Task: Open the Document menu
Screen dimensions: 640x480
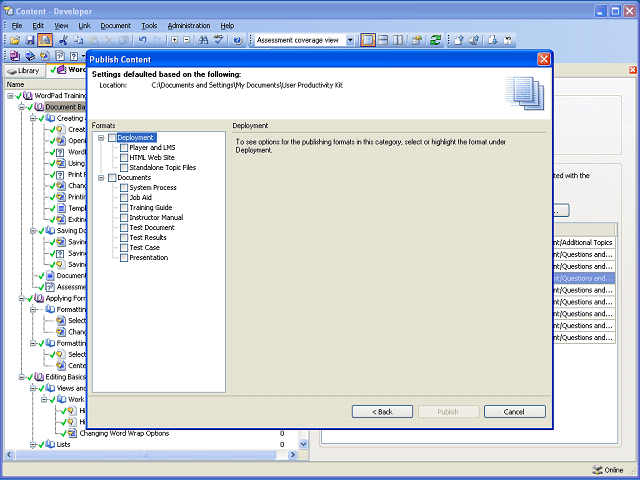Action: point(116,26)
